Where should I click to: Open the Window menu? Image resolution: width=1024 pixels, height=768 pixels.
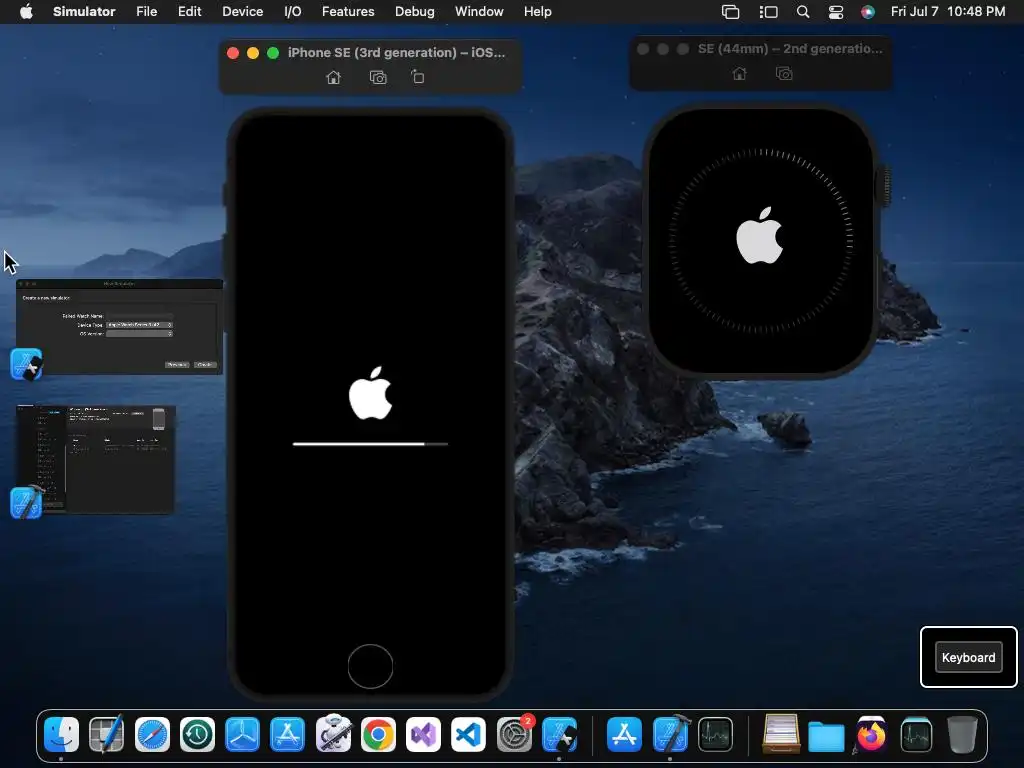479,12
